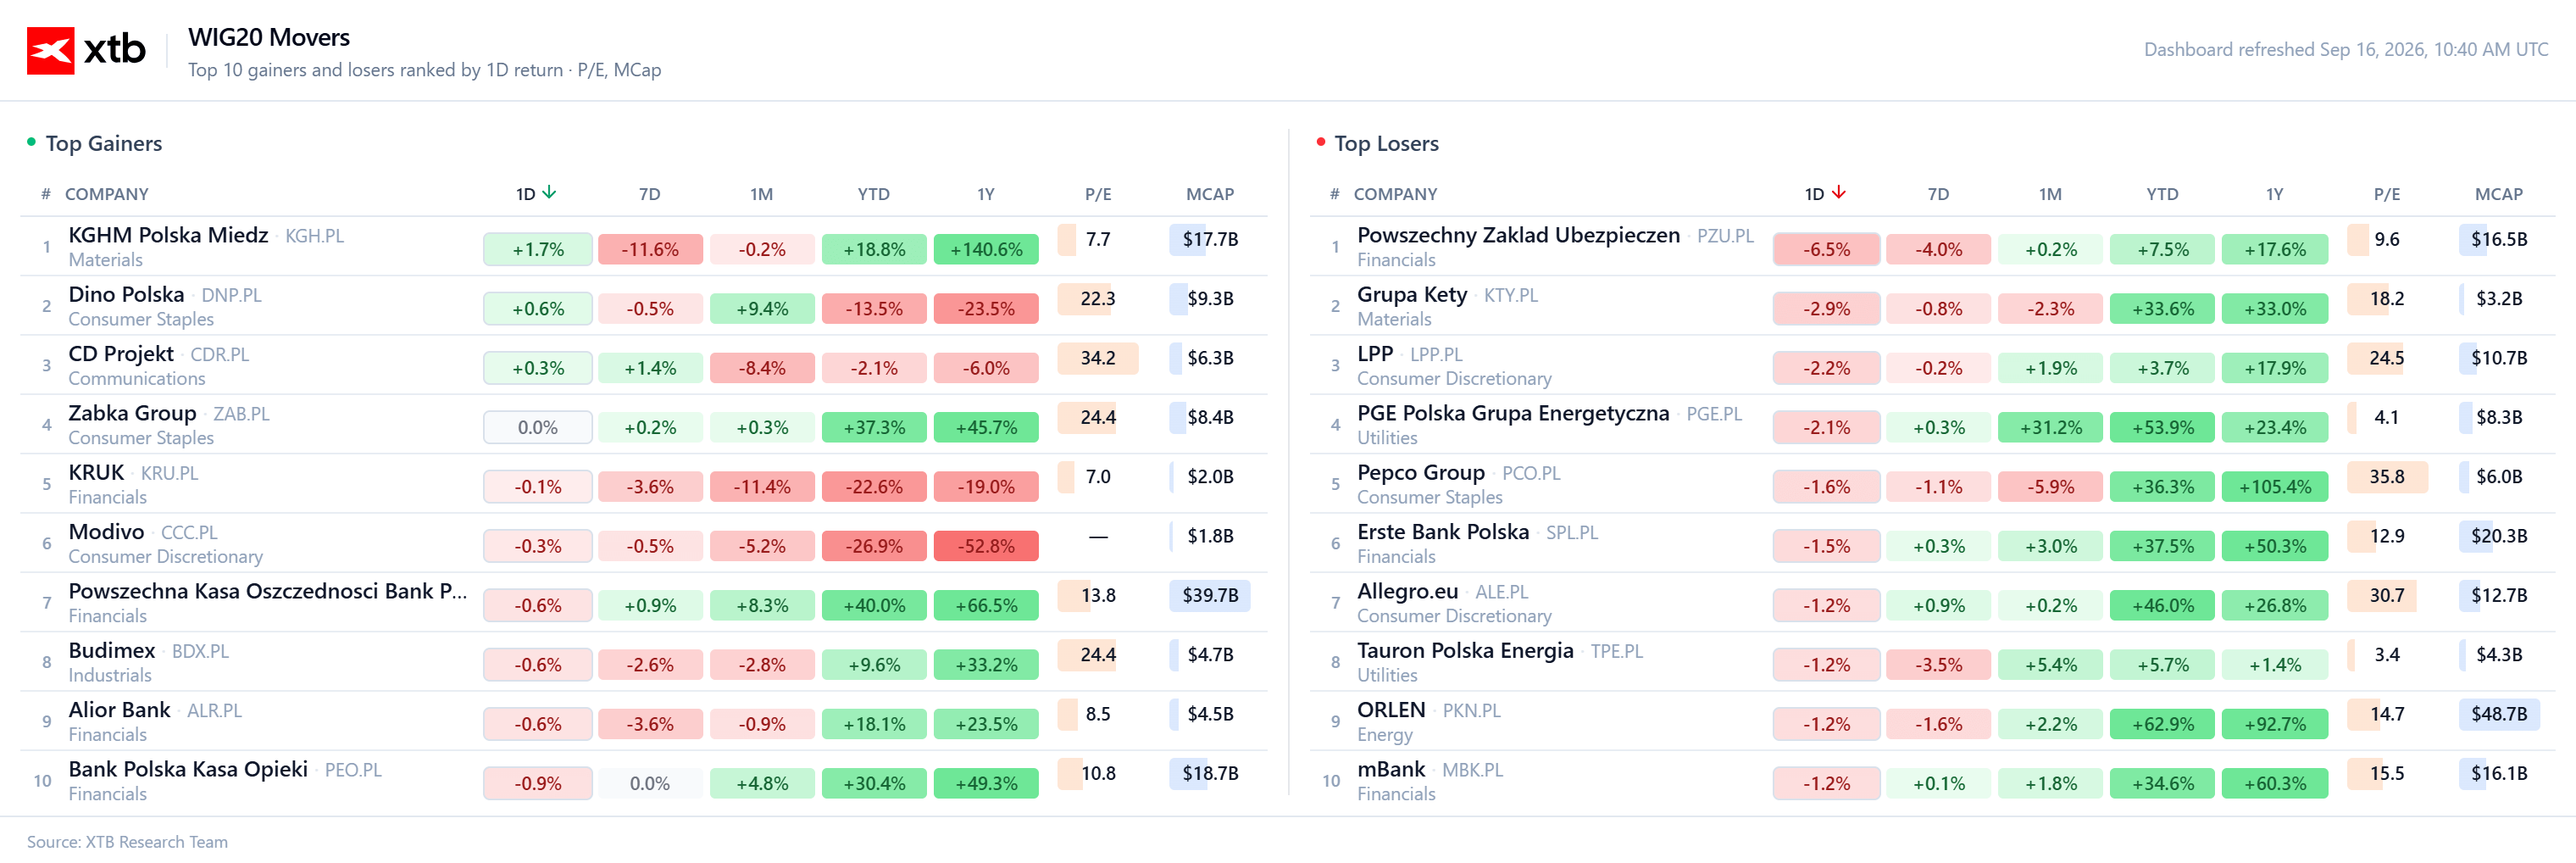Select the 7D column in Top Losers
The height and width of the screenshot is (863, 2576).
tap(1938, 194)
